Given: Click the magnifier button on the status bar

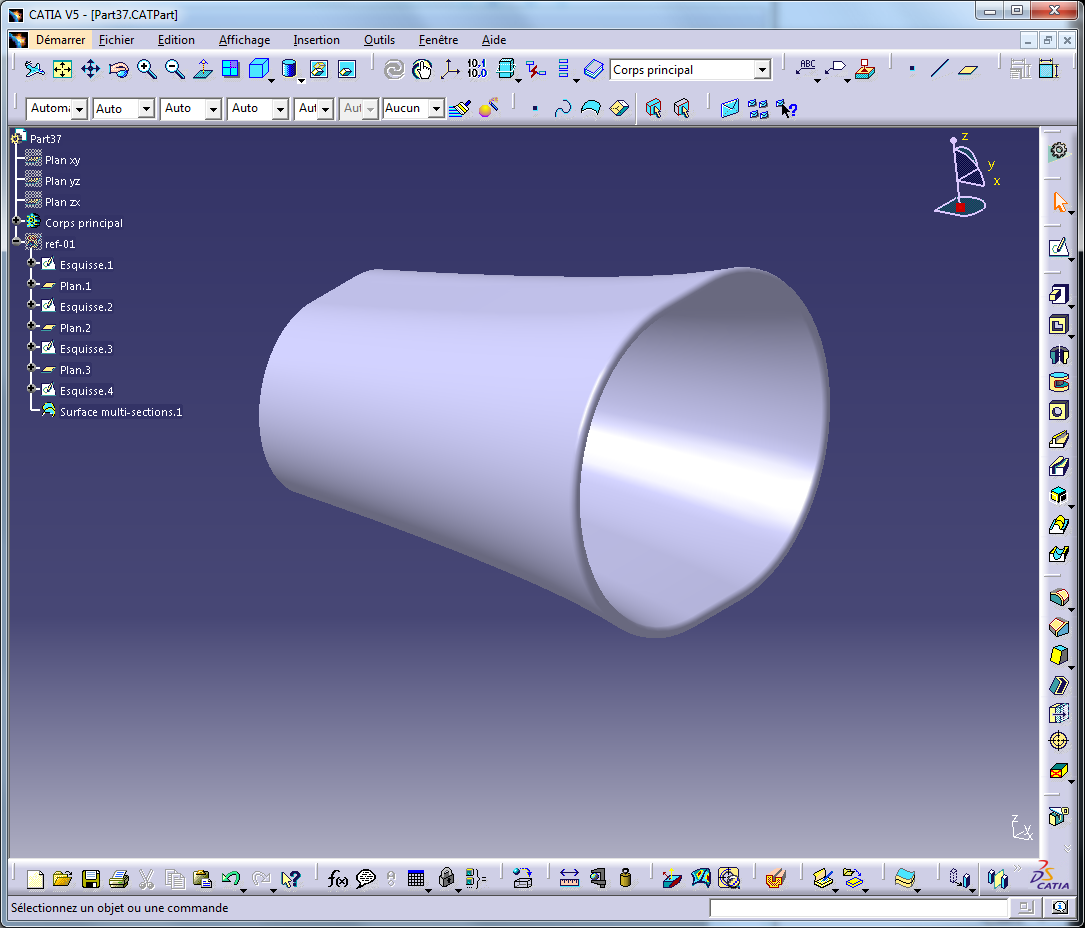Looking at the screenshot, I should coord(1060,908).
